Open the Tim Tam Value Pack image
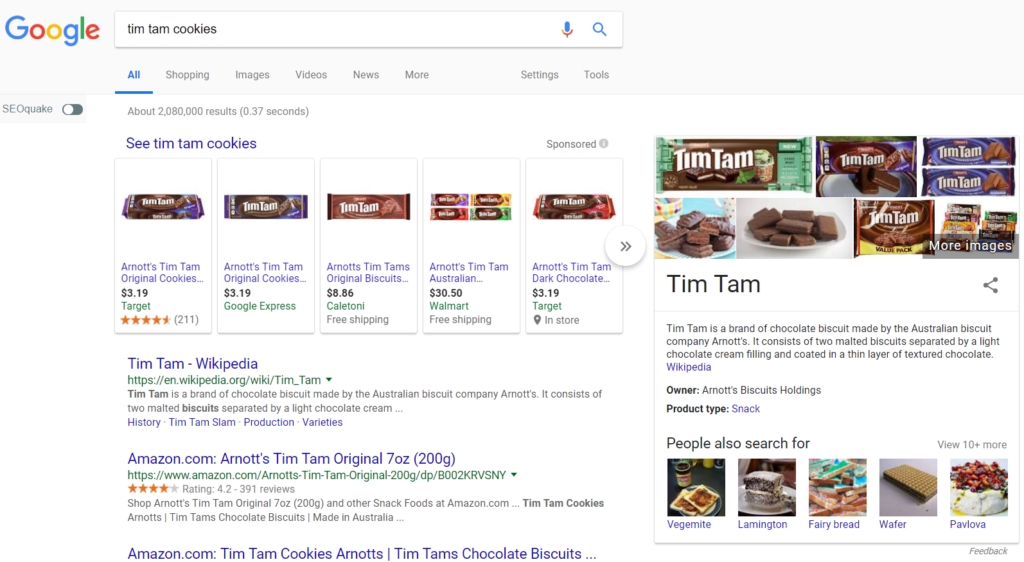Viewport: 1024px width, 562px height. coord(893,228)
